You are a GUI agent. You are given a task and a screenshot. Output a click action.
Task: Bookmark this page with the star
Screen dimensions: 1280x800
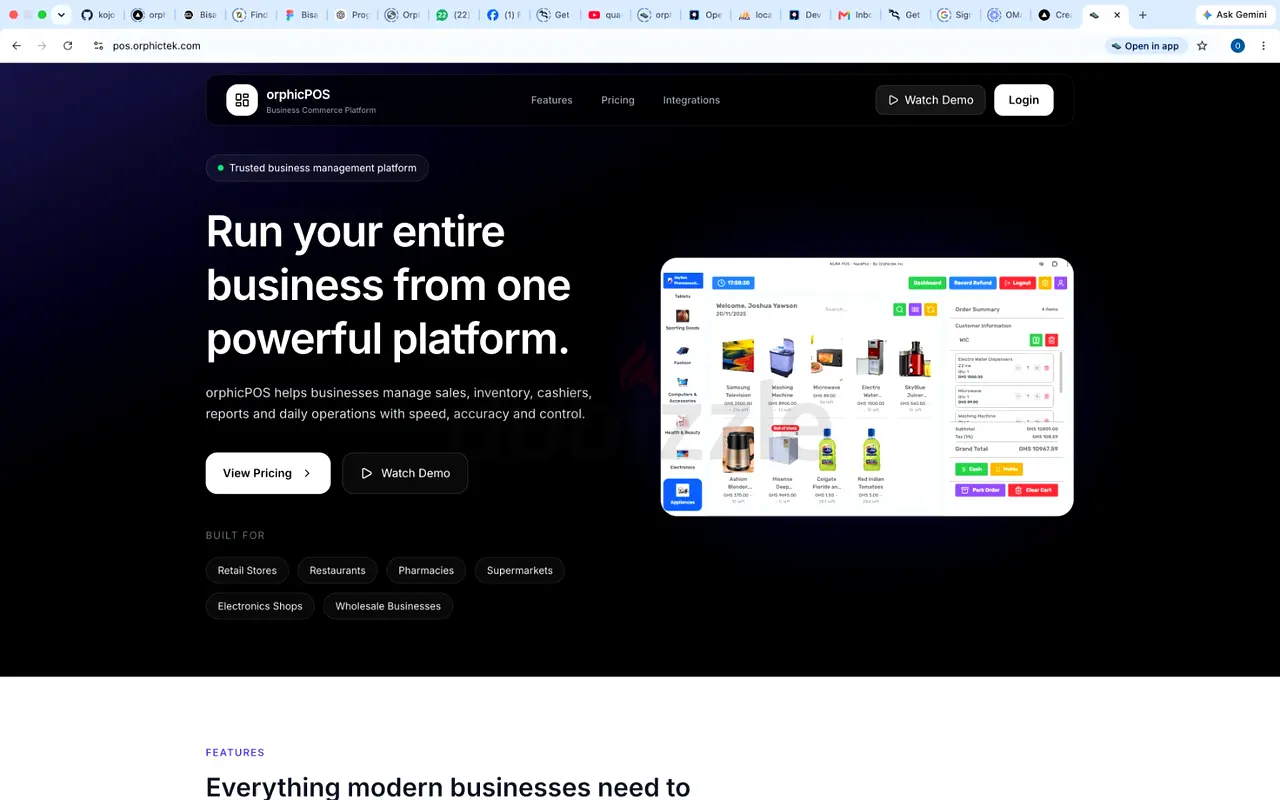point(1202,46)
